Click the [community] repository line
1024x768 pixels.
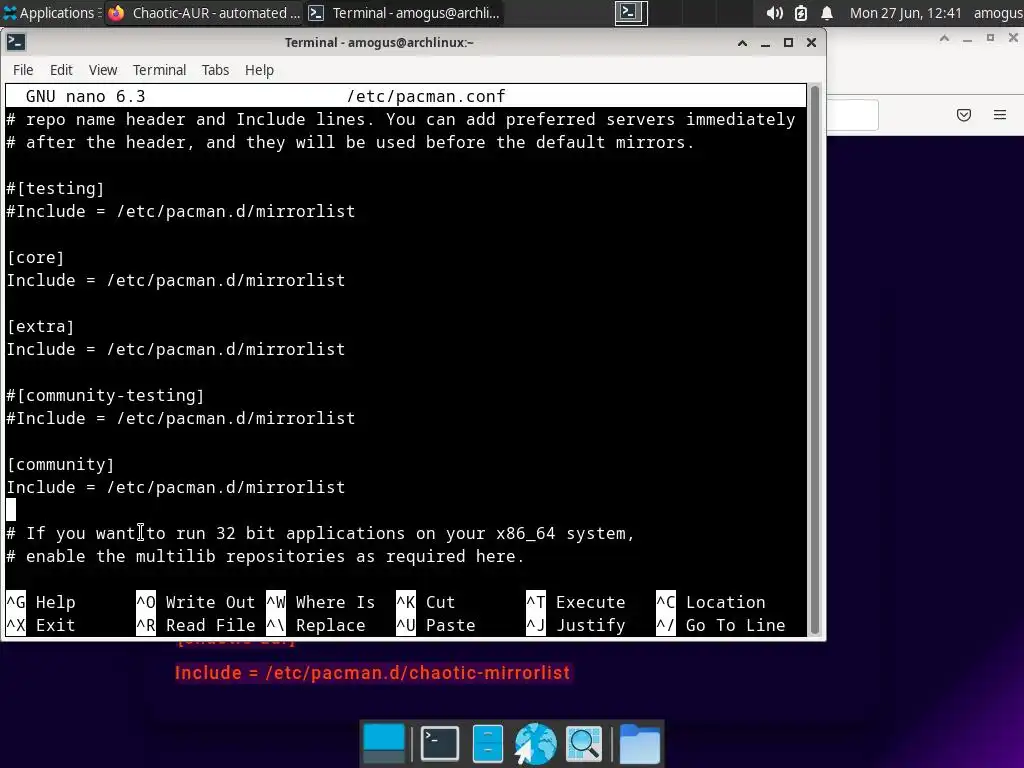(60, 464)
